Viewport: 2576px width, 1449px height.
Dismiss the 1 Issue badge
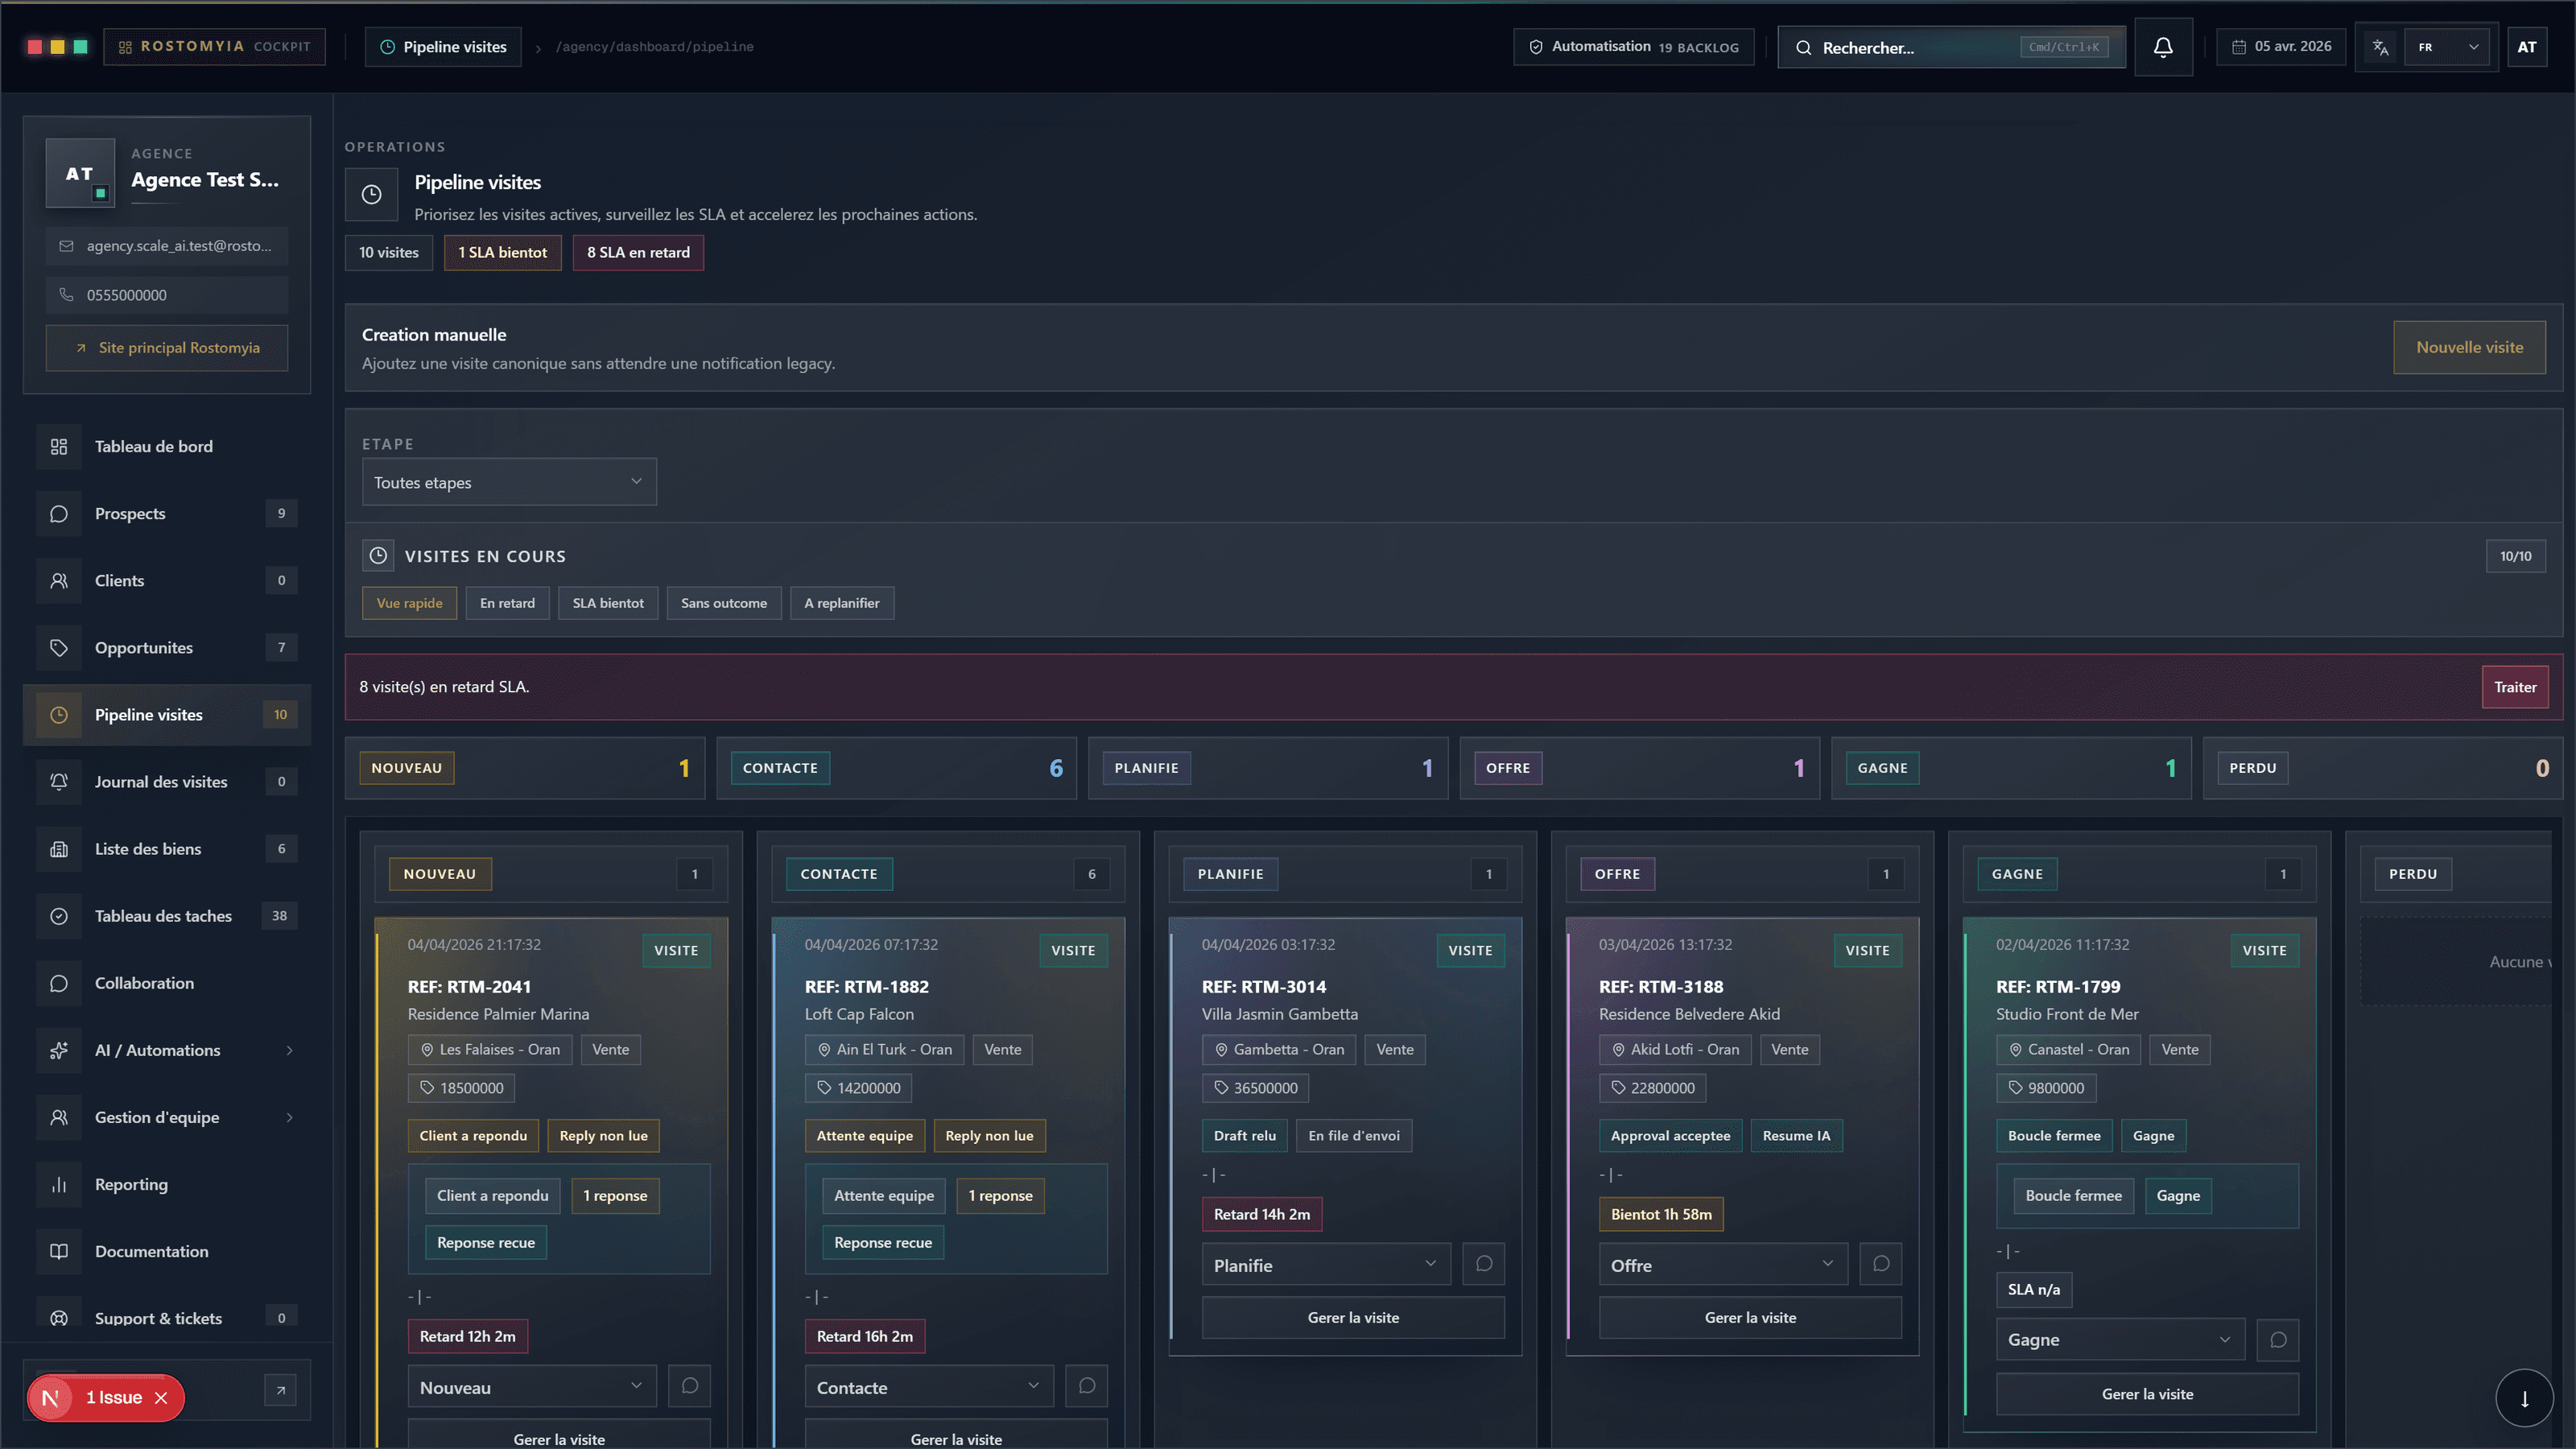pos(161,1398)
